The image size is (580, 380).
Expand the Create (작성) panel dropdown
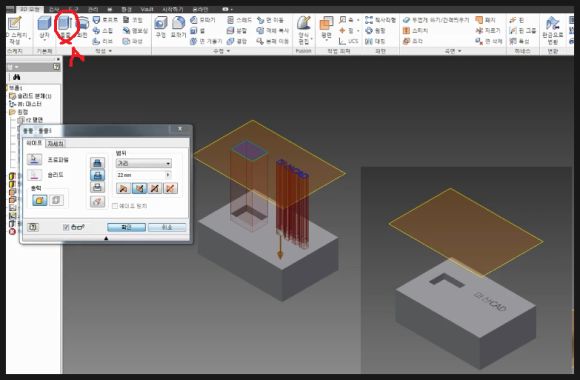pos(110,51)
